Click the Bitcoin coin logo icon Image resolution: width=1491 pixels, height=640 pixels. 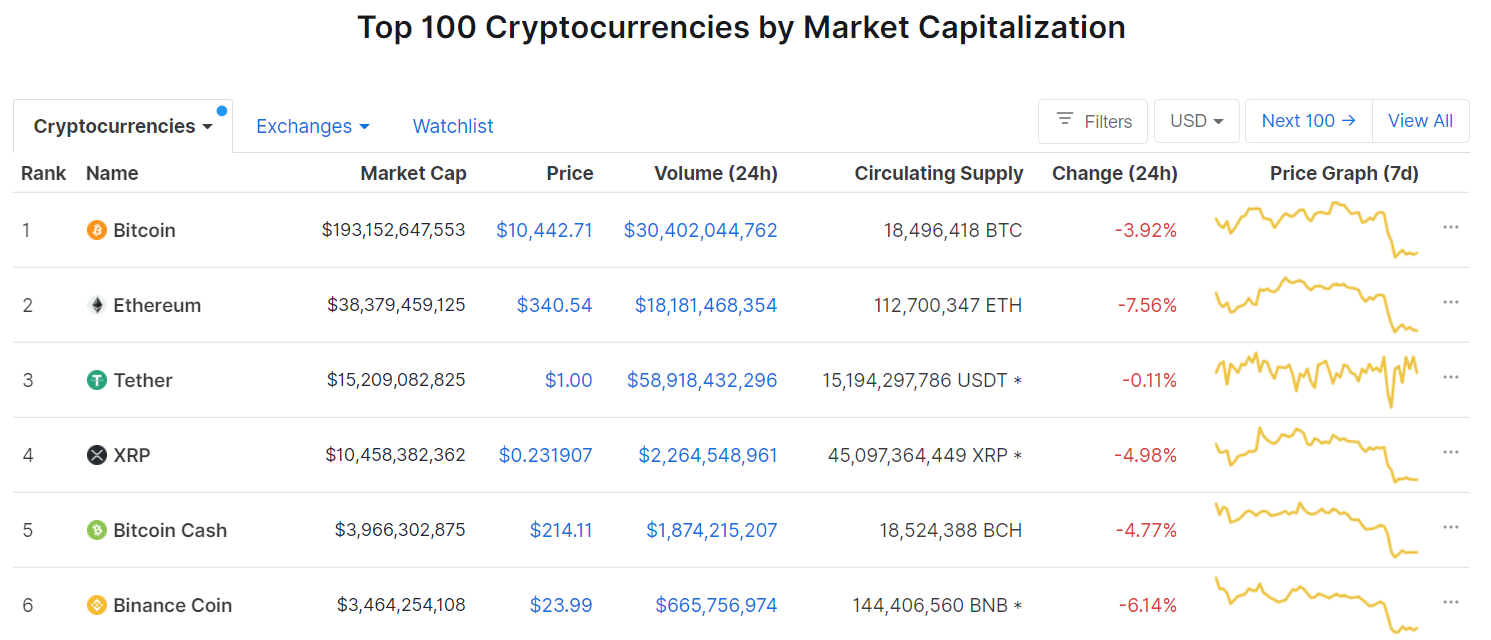point(97,230)
